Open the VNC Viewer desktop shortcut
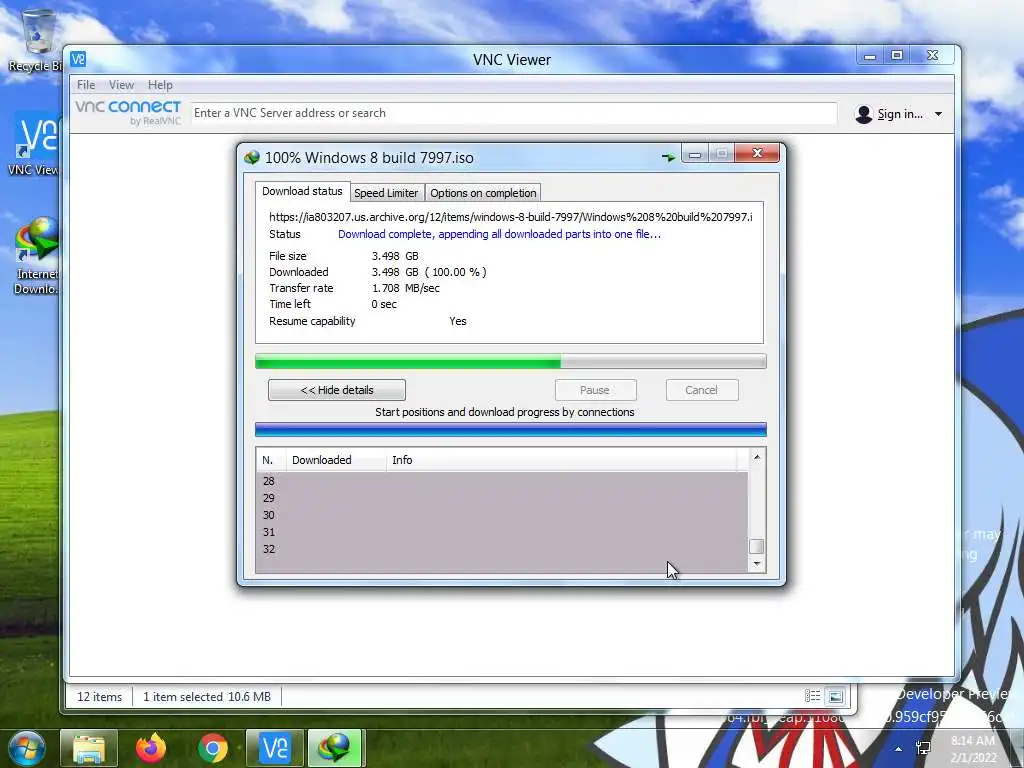Image resolution: width=1024 pixels, height=768 pixels. point(36,145)
